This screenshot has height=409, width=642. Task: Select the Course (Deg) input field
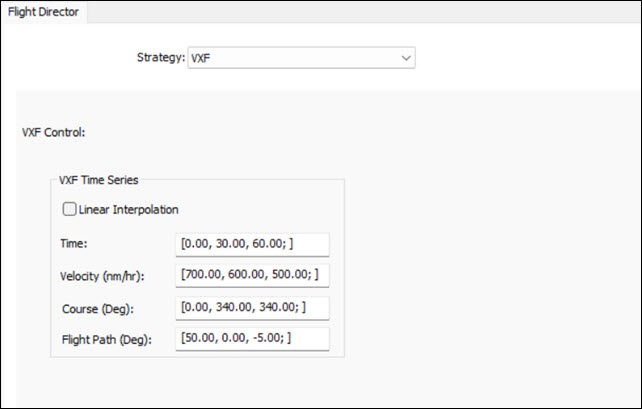[252, 307]
